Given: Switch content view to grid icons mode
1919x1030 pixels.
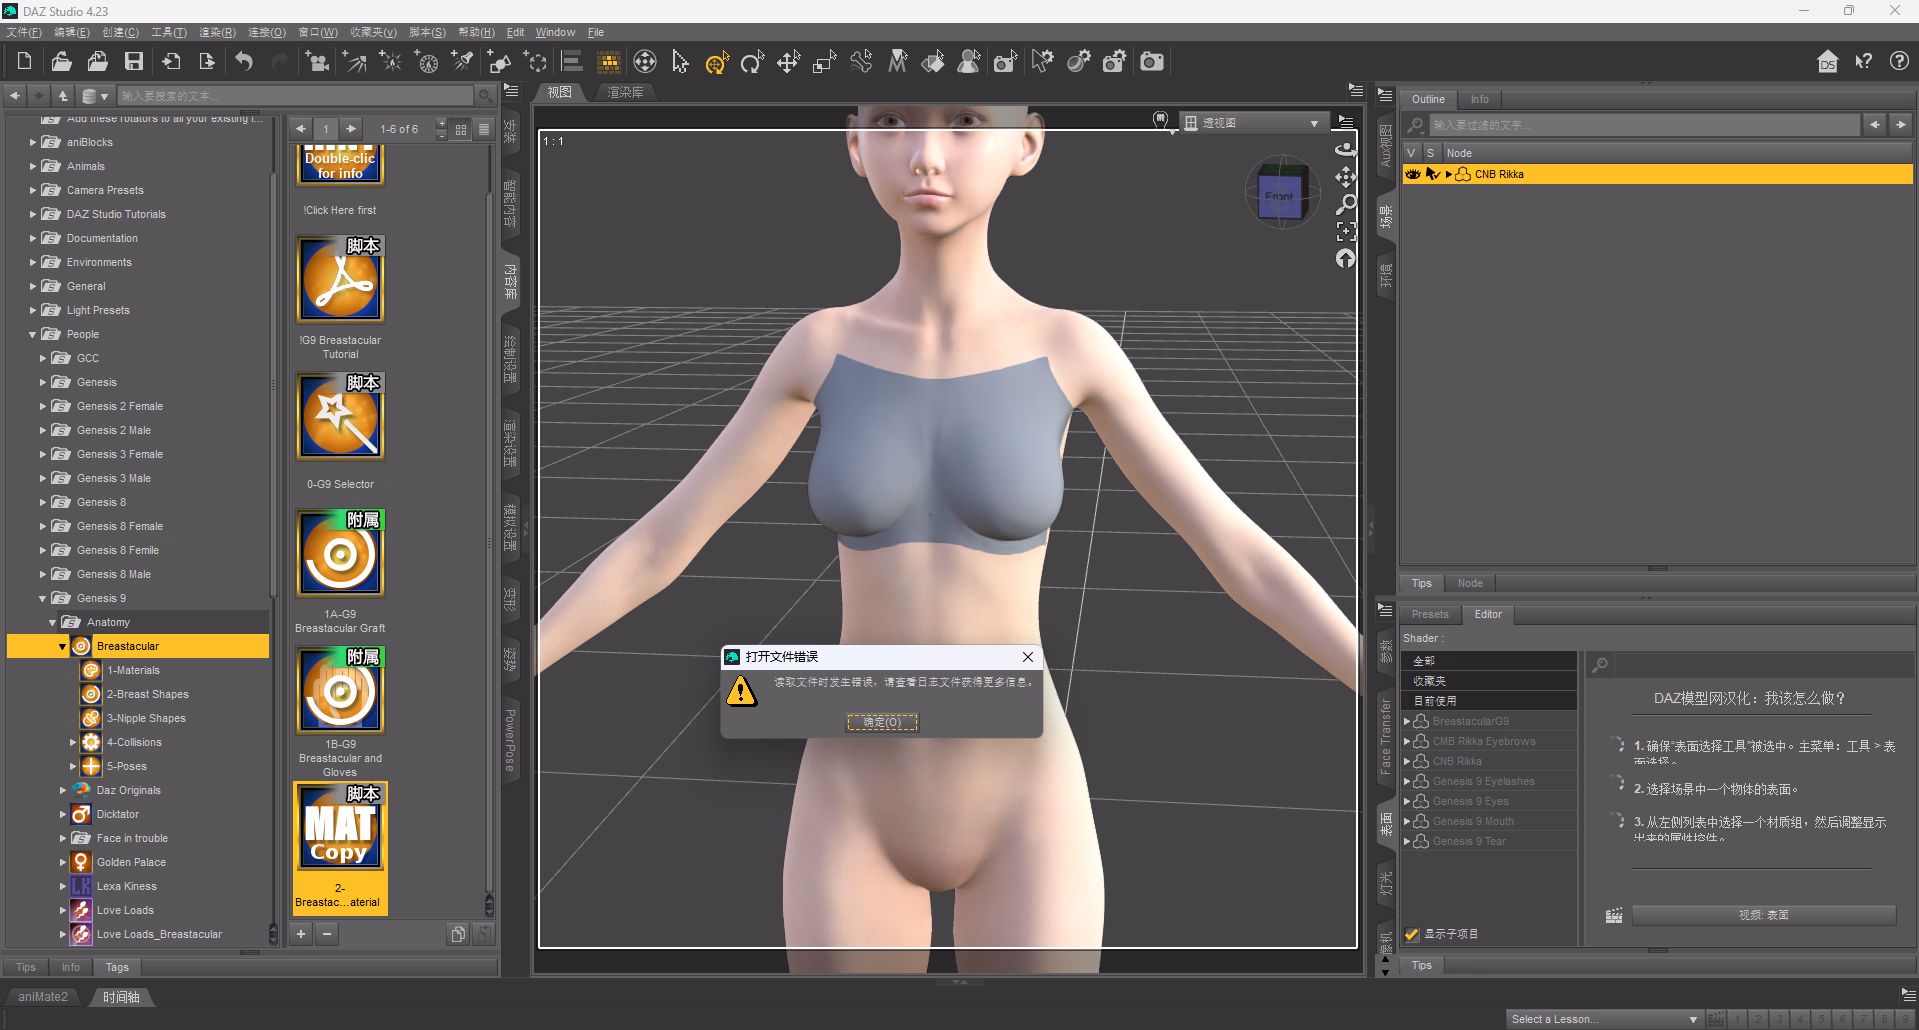Looking at the screenshot, I should point(461,129).
